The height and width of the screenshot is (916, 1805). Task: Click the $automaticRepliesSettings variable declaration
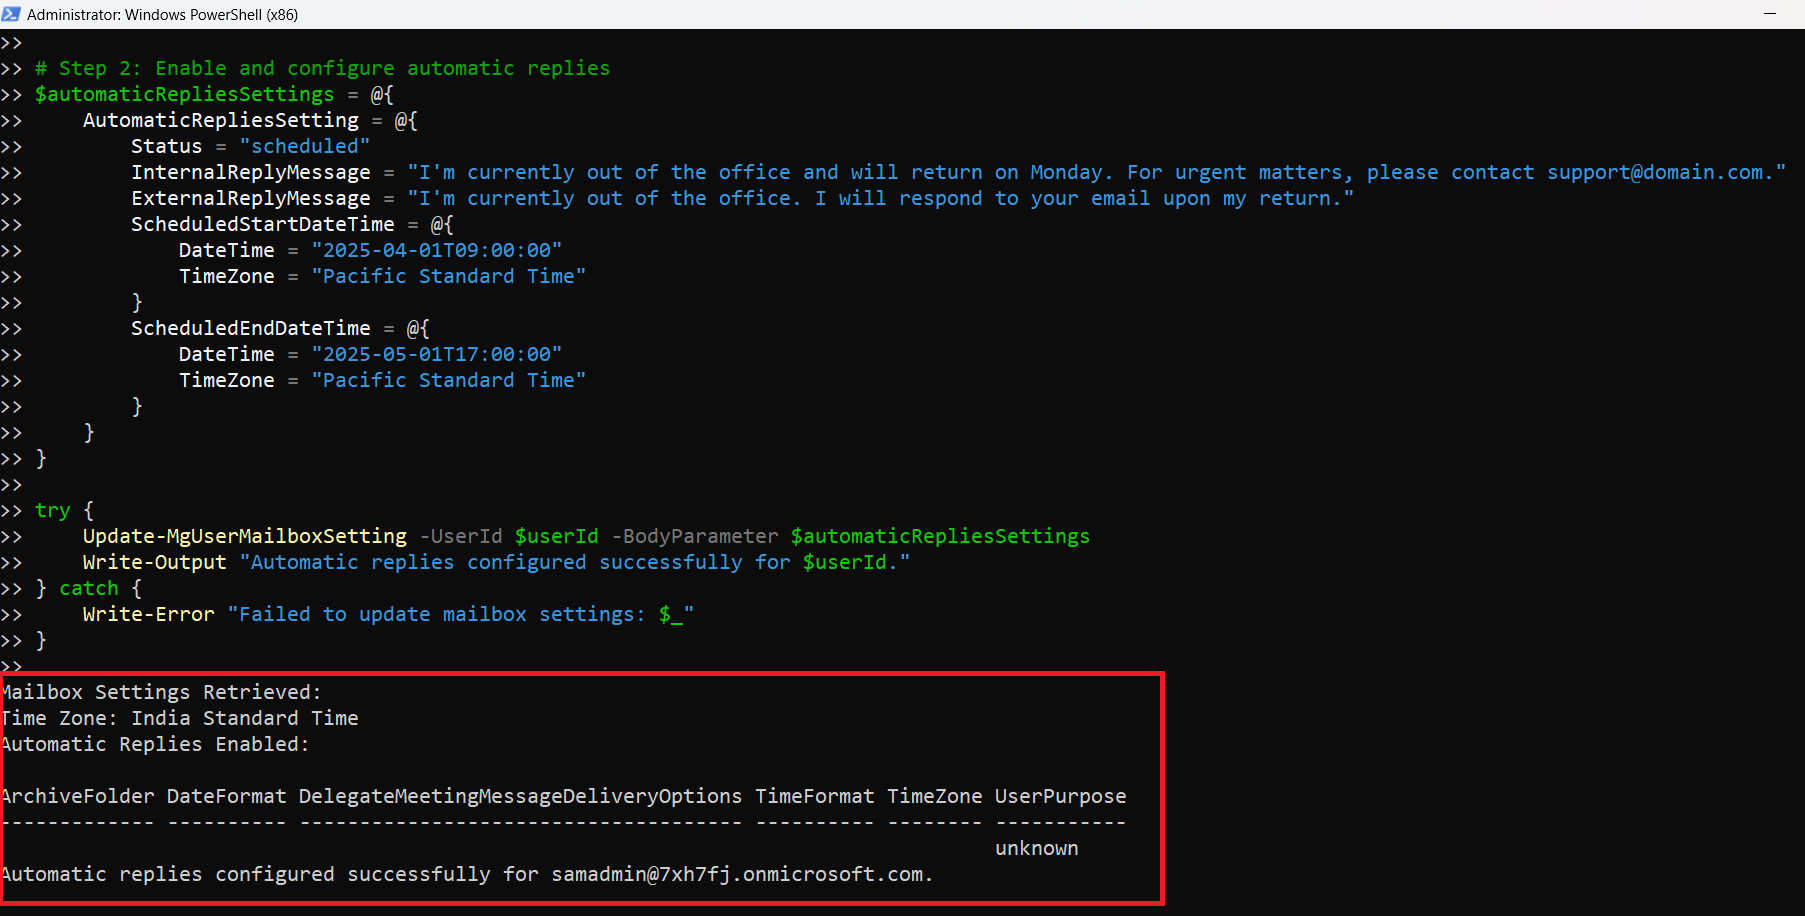point(185,94)
